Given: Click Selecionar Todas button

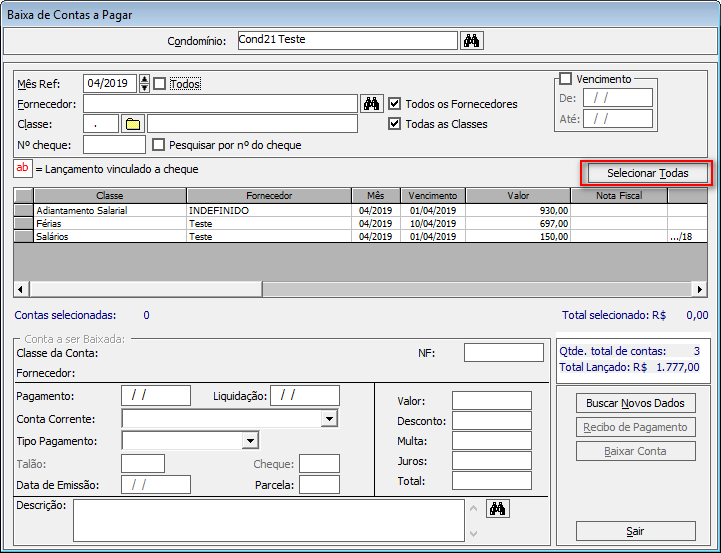Looking at the screenshot, I should tap(647, 173).
